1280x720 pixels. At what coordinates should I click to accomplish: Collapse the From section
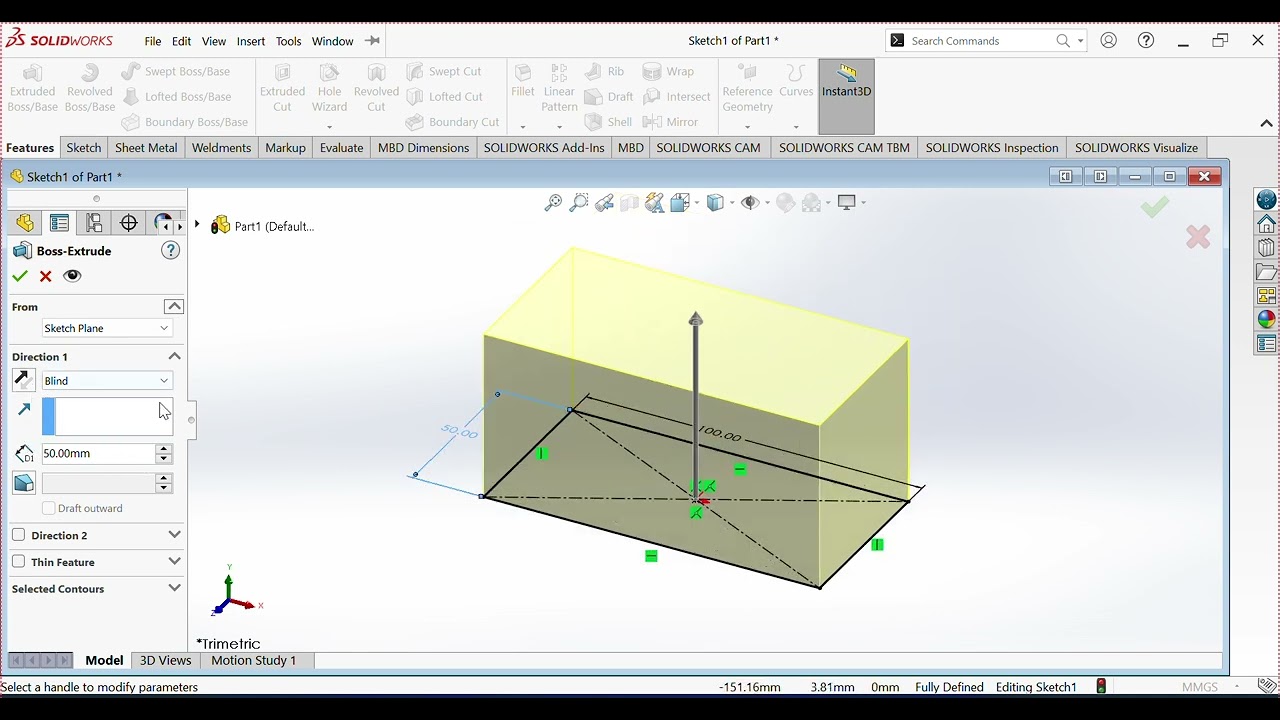(x=174, y=306)
